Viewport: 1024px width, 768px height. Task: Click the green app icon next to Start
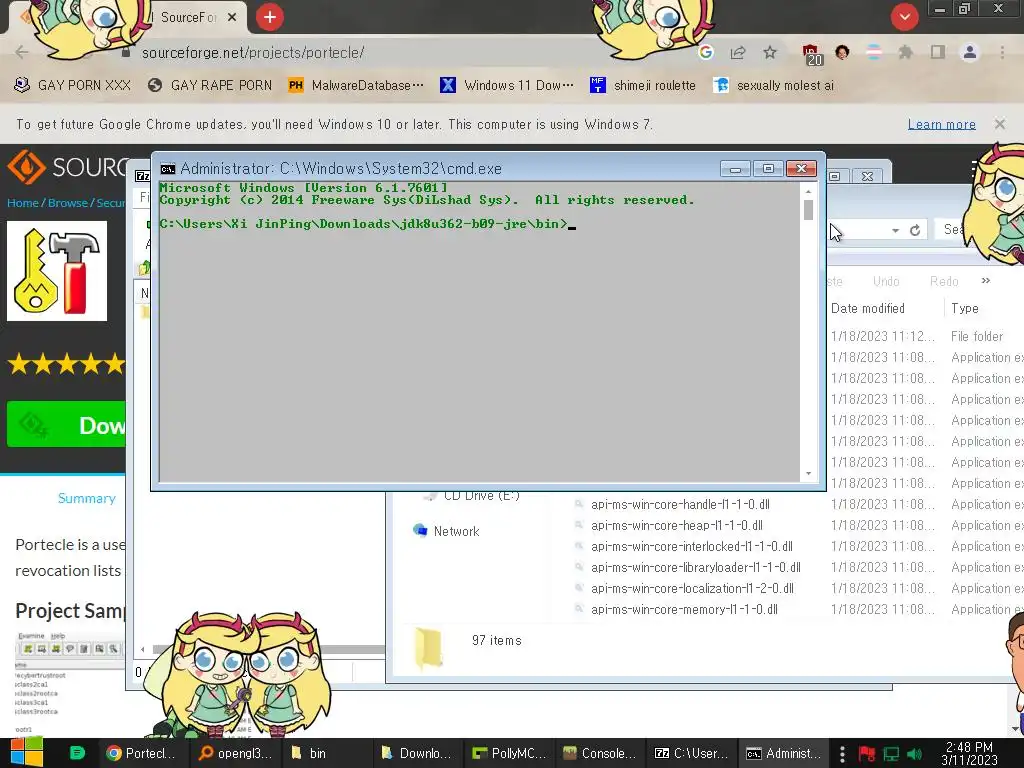pos(77,753)
